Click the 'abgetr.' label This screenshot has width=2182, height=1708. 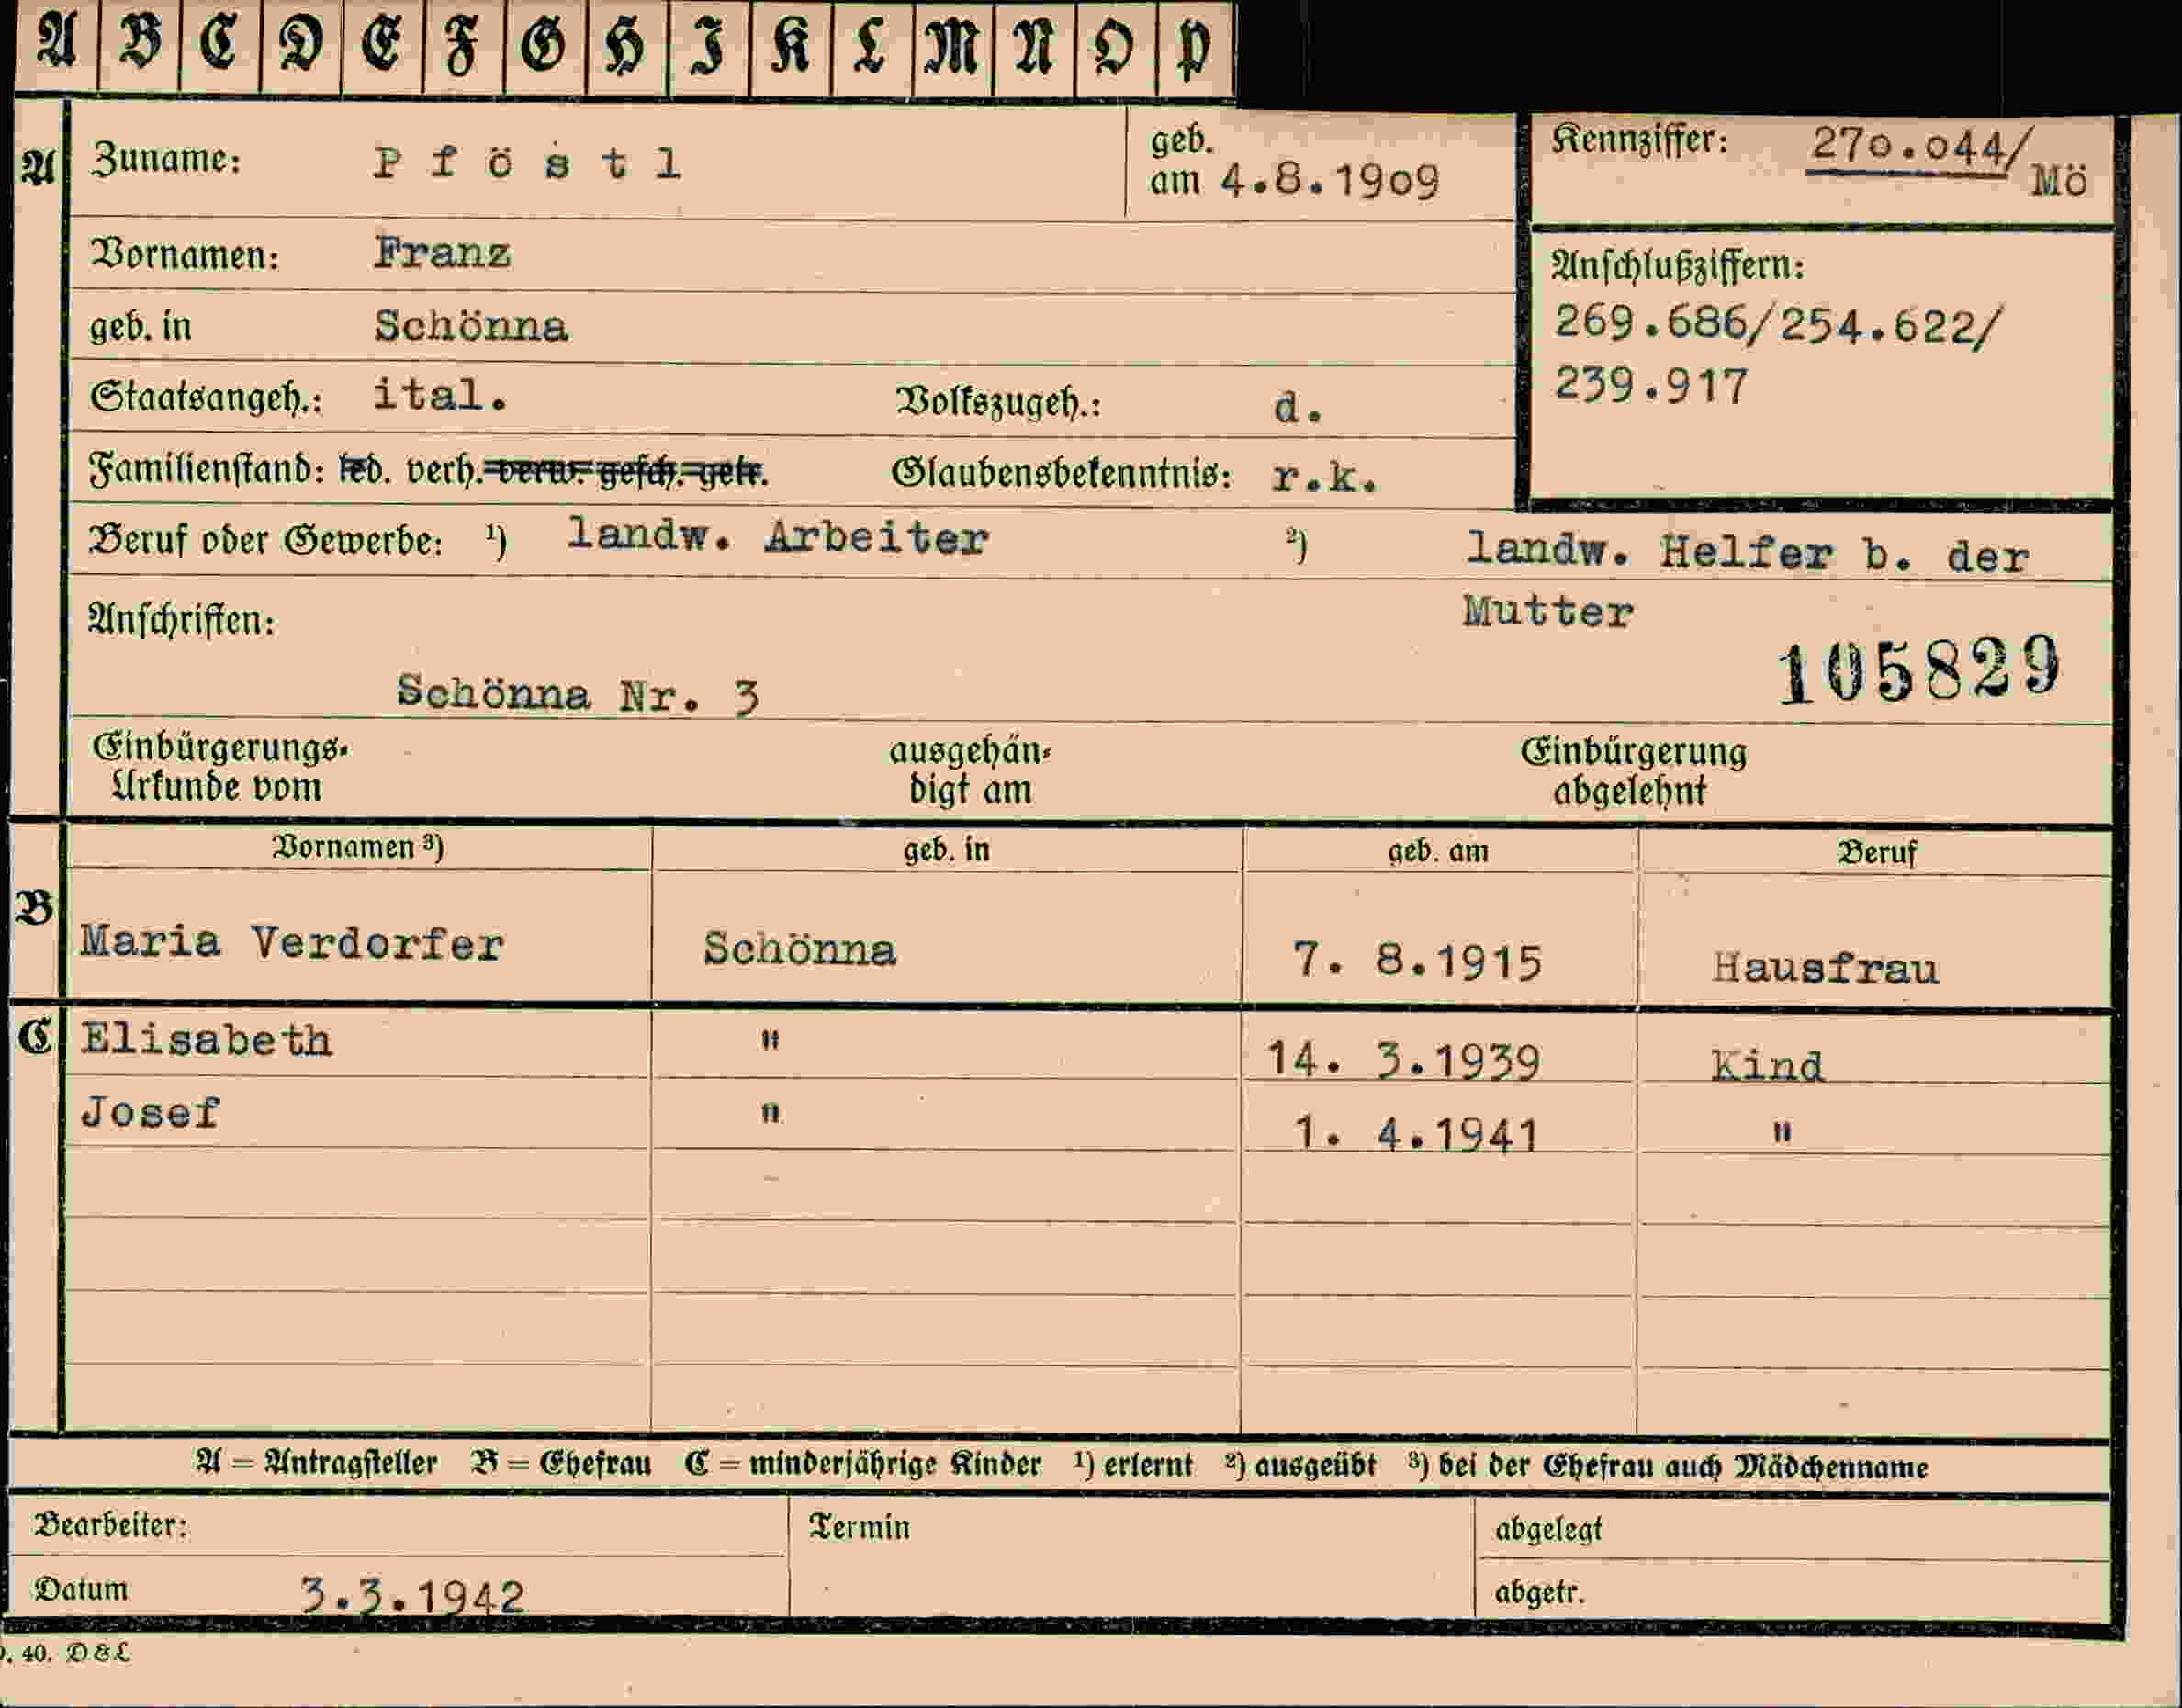point(1540,1592)
